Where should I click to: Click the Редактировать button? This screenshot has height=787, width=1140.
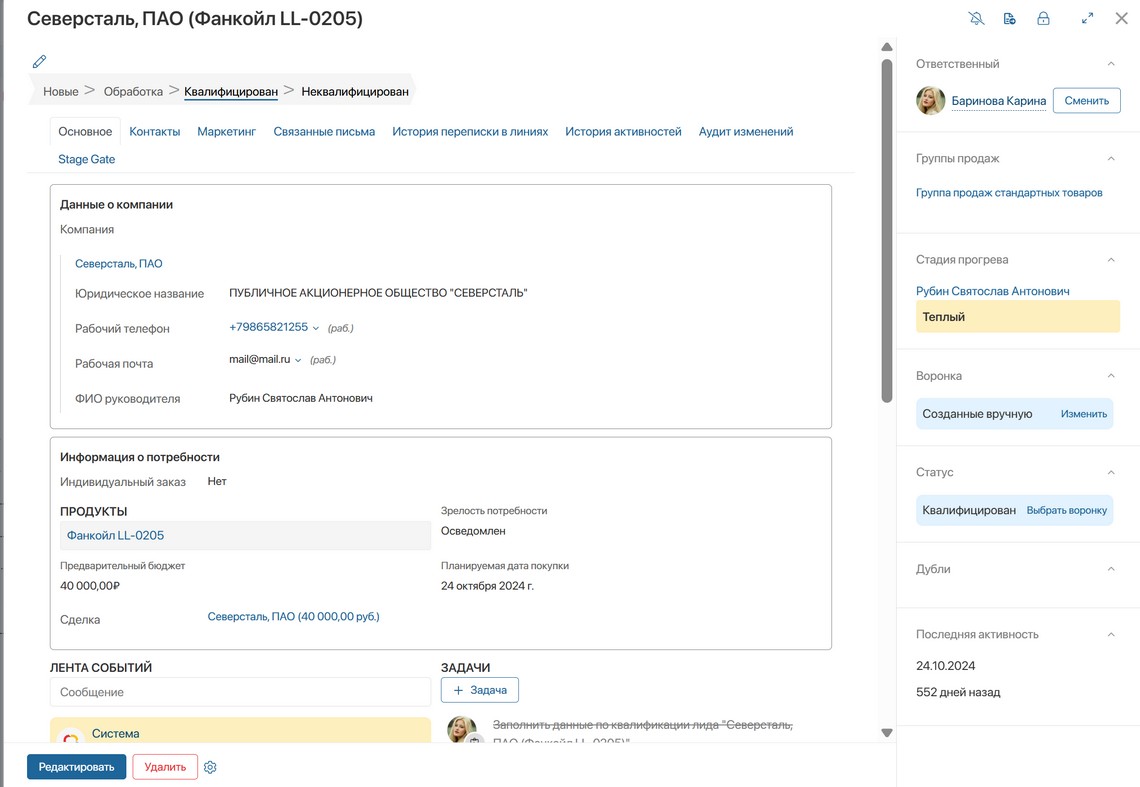point(76,767)
